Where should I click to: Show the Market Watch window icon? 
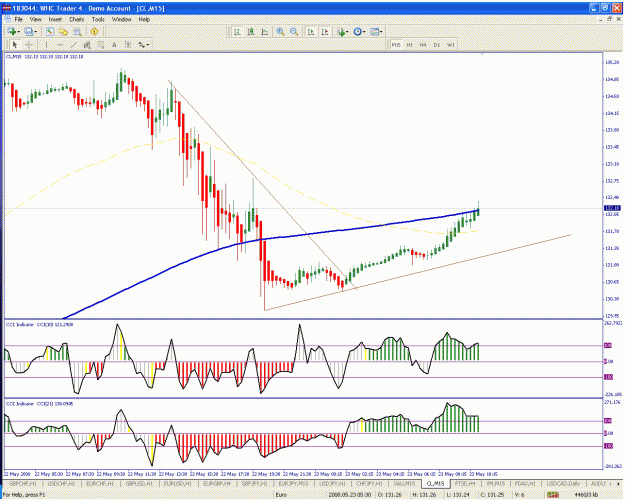coord(50,31)
